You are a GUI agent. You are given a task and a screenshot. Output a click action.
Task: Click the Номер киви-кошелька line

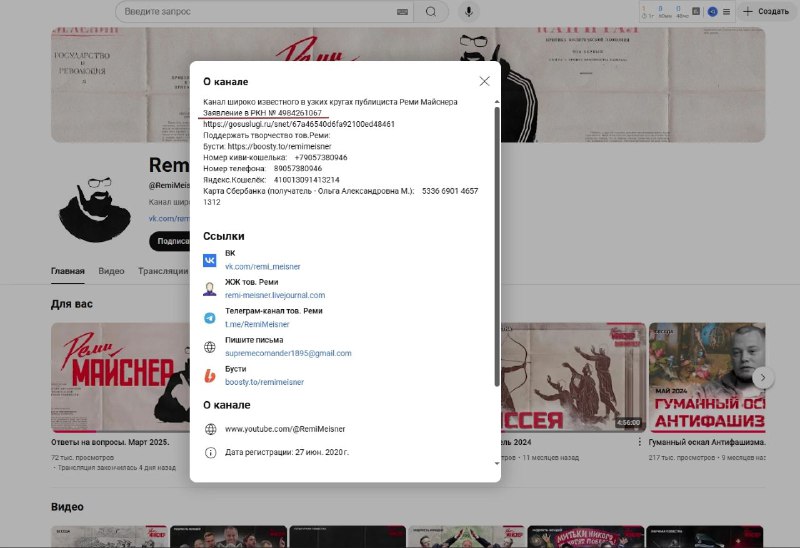276,158
